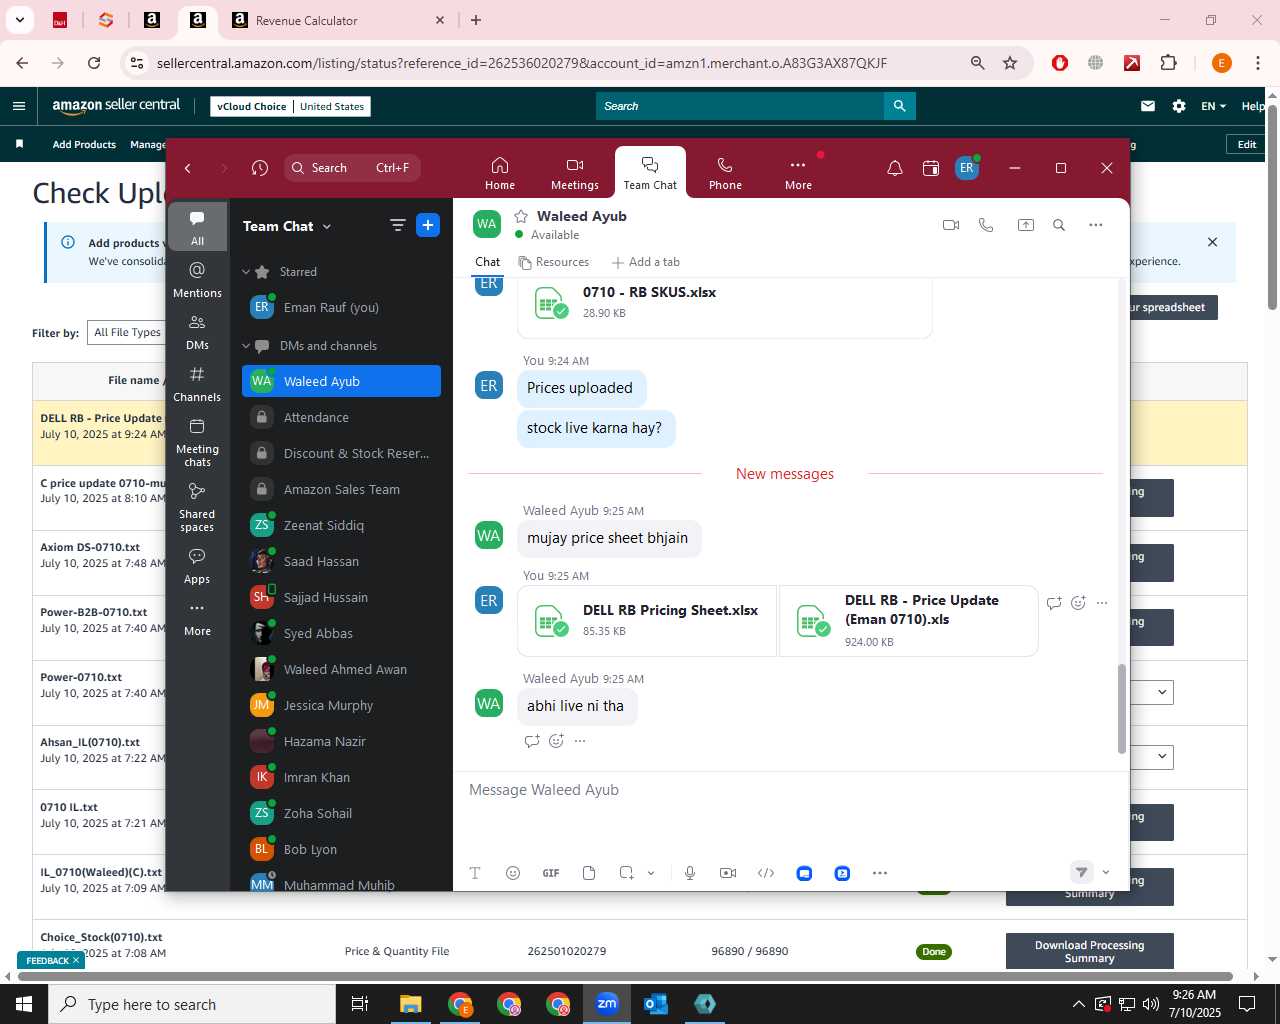The width and height of the screenshot is (1280, 1024).
Task: Open Zoom notifications bell
Action: point(895,168)
